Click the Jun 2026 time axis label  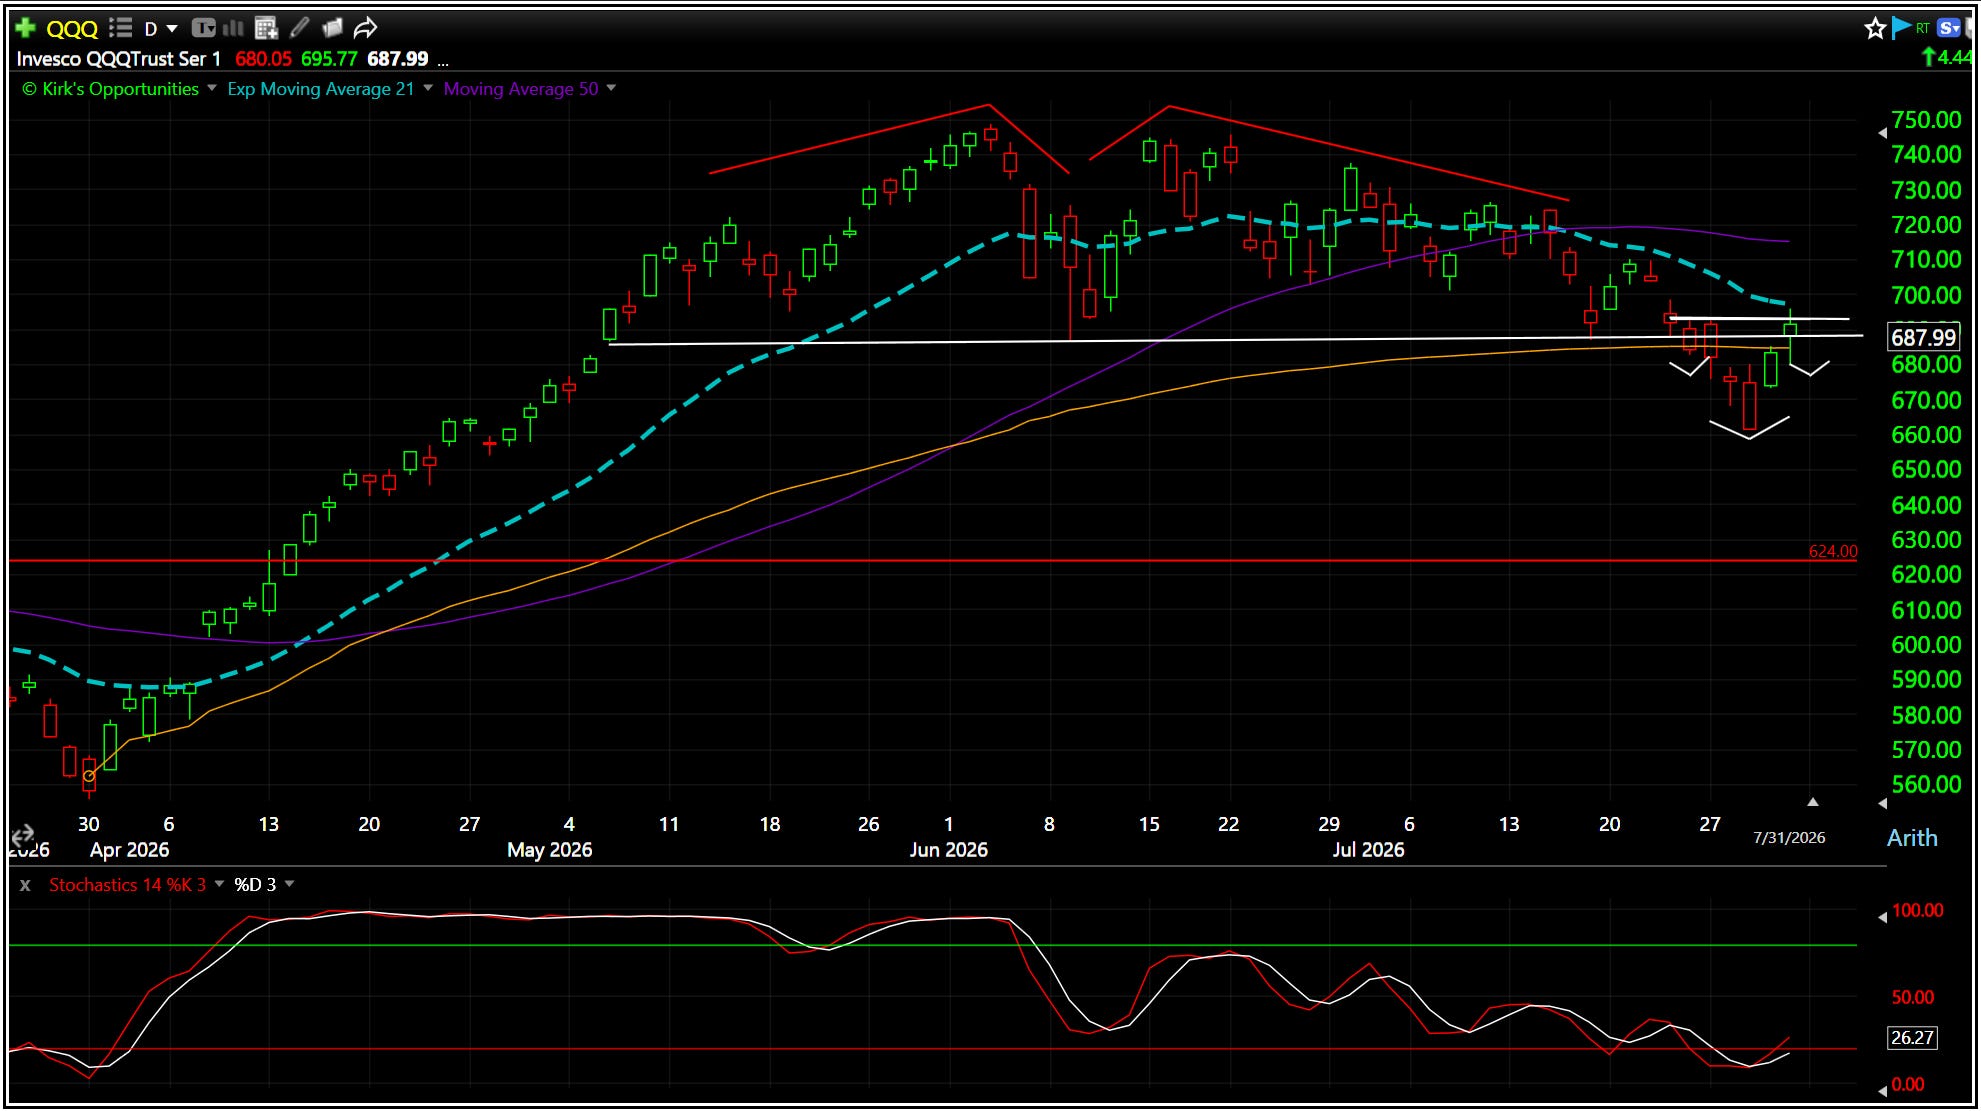pos(948,850)
